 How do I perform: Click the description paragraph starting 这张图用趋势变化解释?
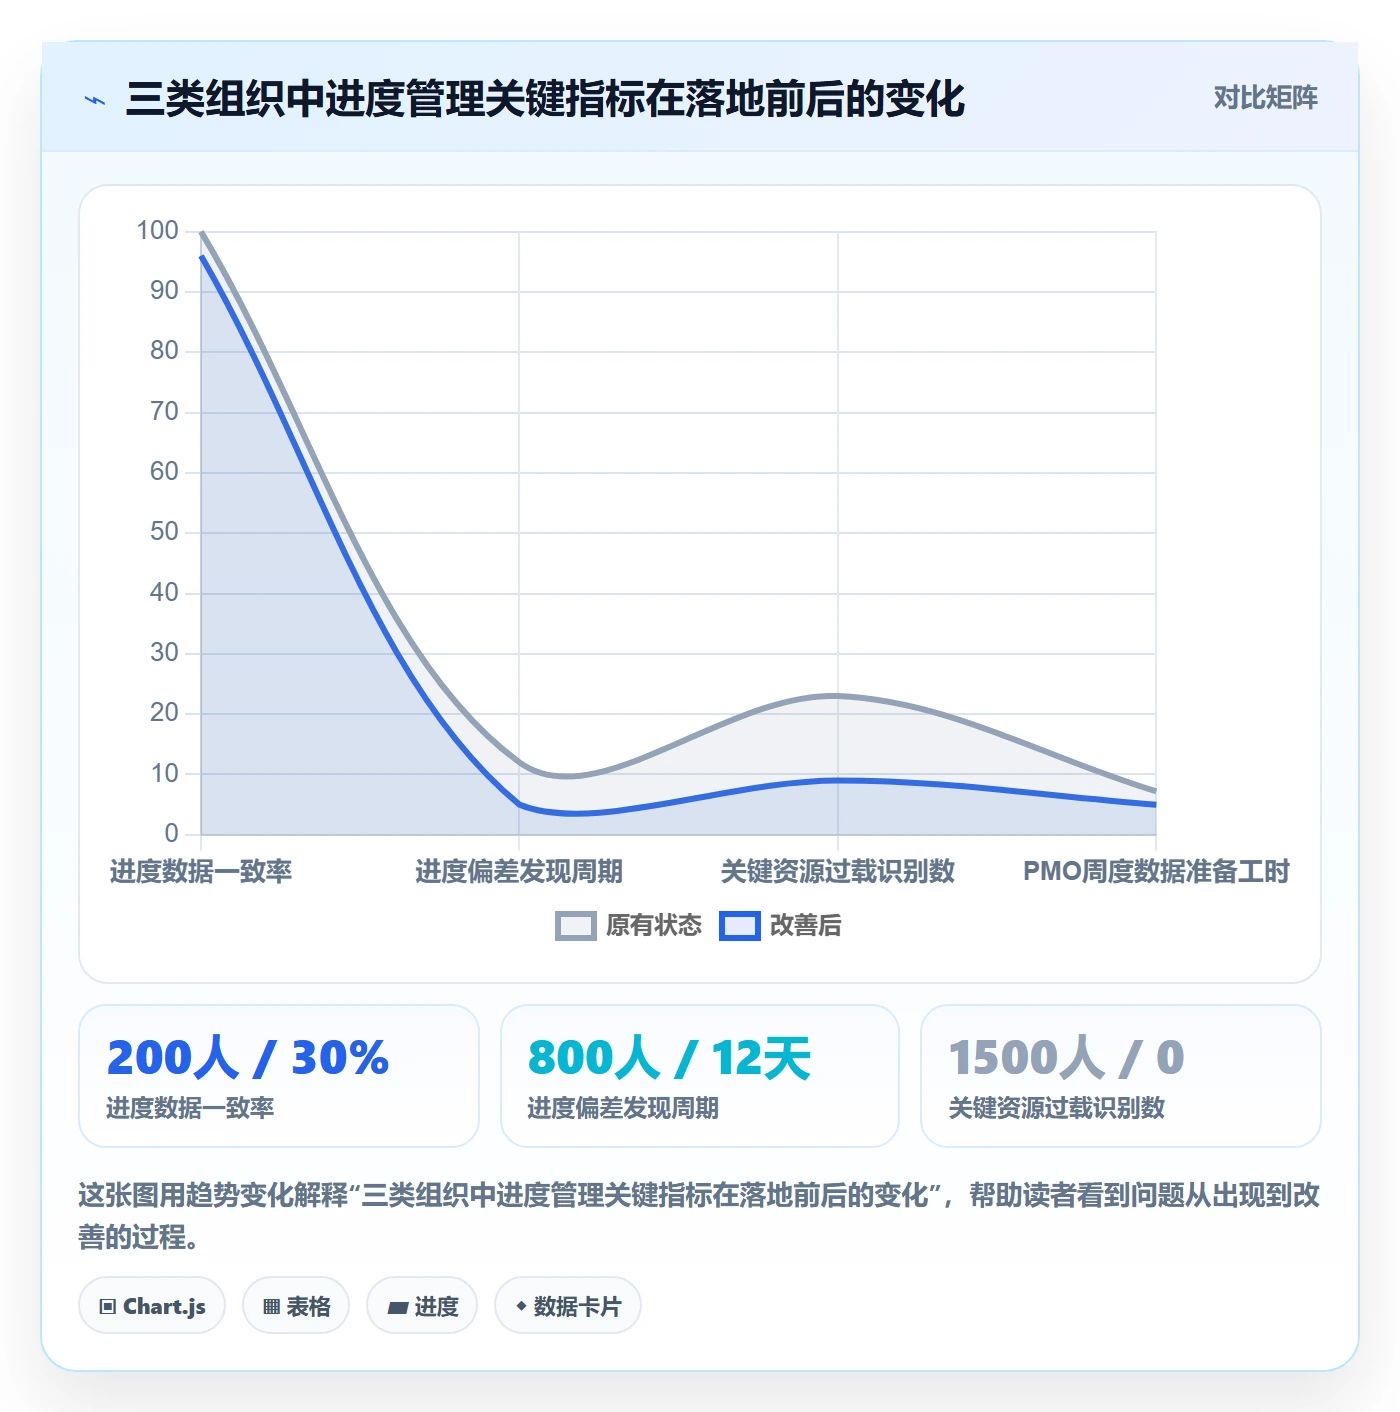(x=699, y=1216)
